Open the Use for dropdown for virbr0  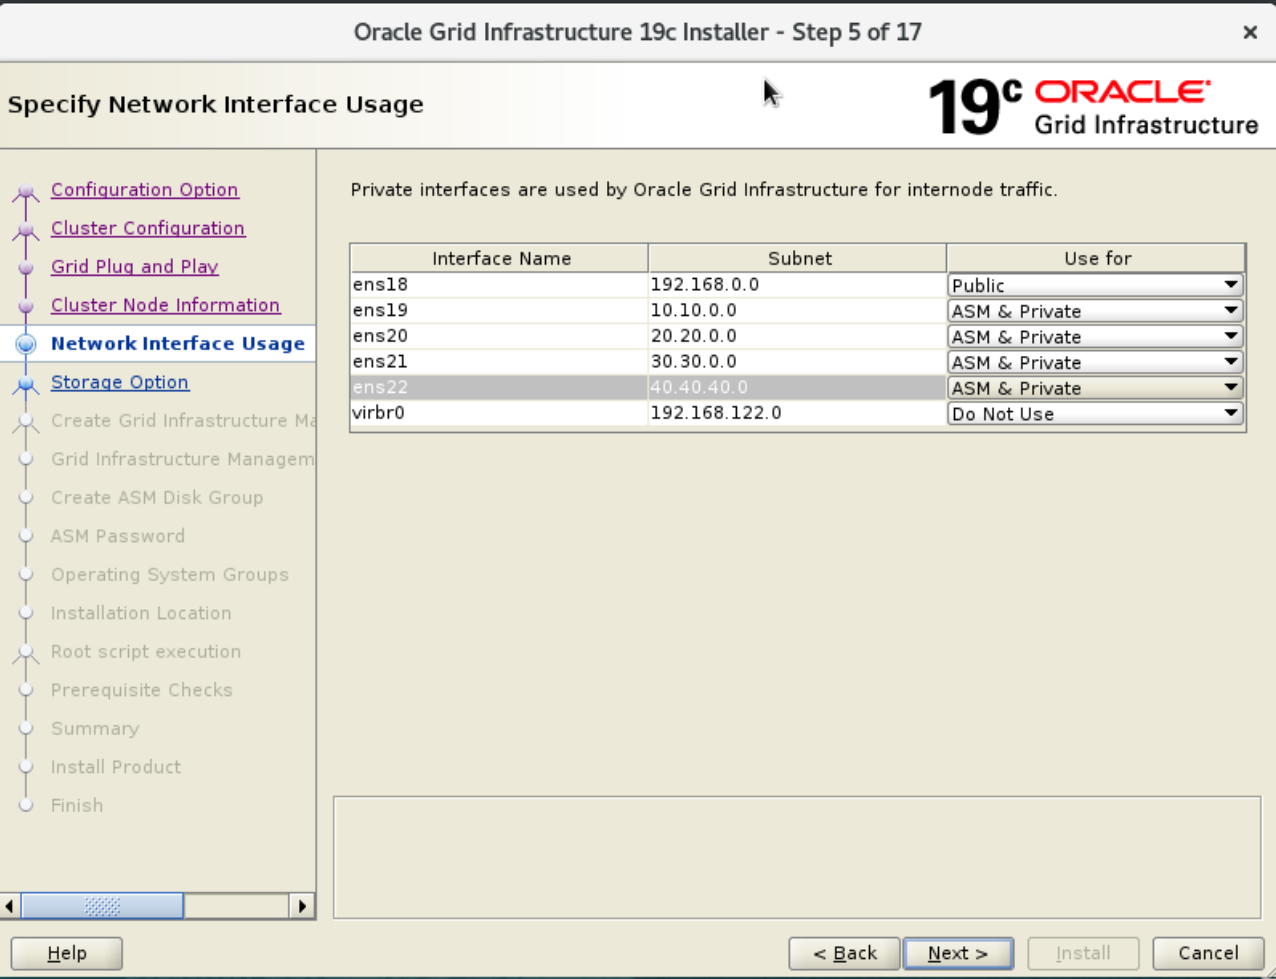pyautogui.click(x=1095, y=414)
